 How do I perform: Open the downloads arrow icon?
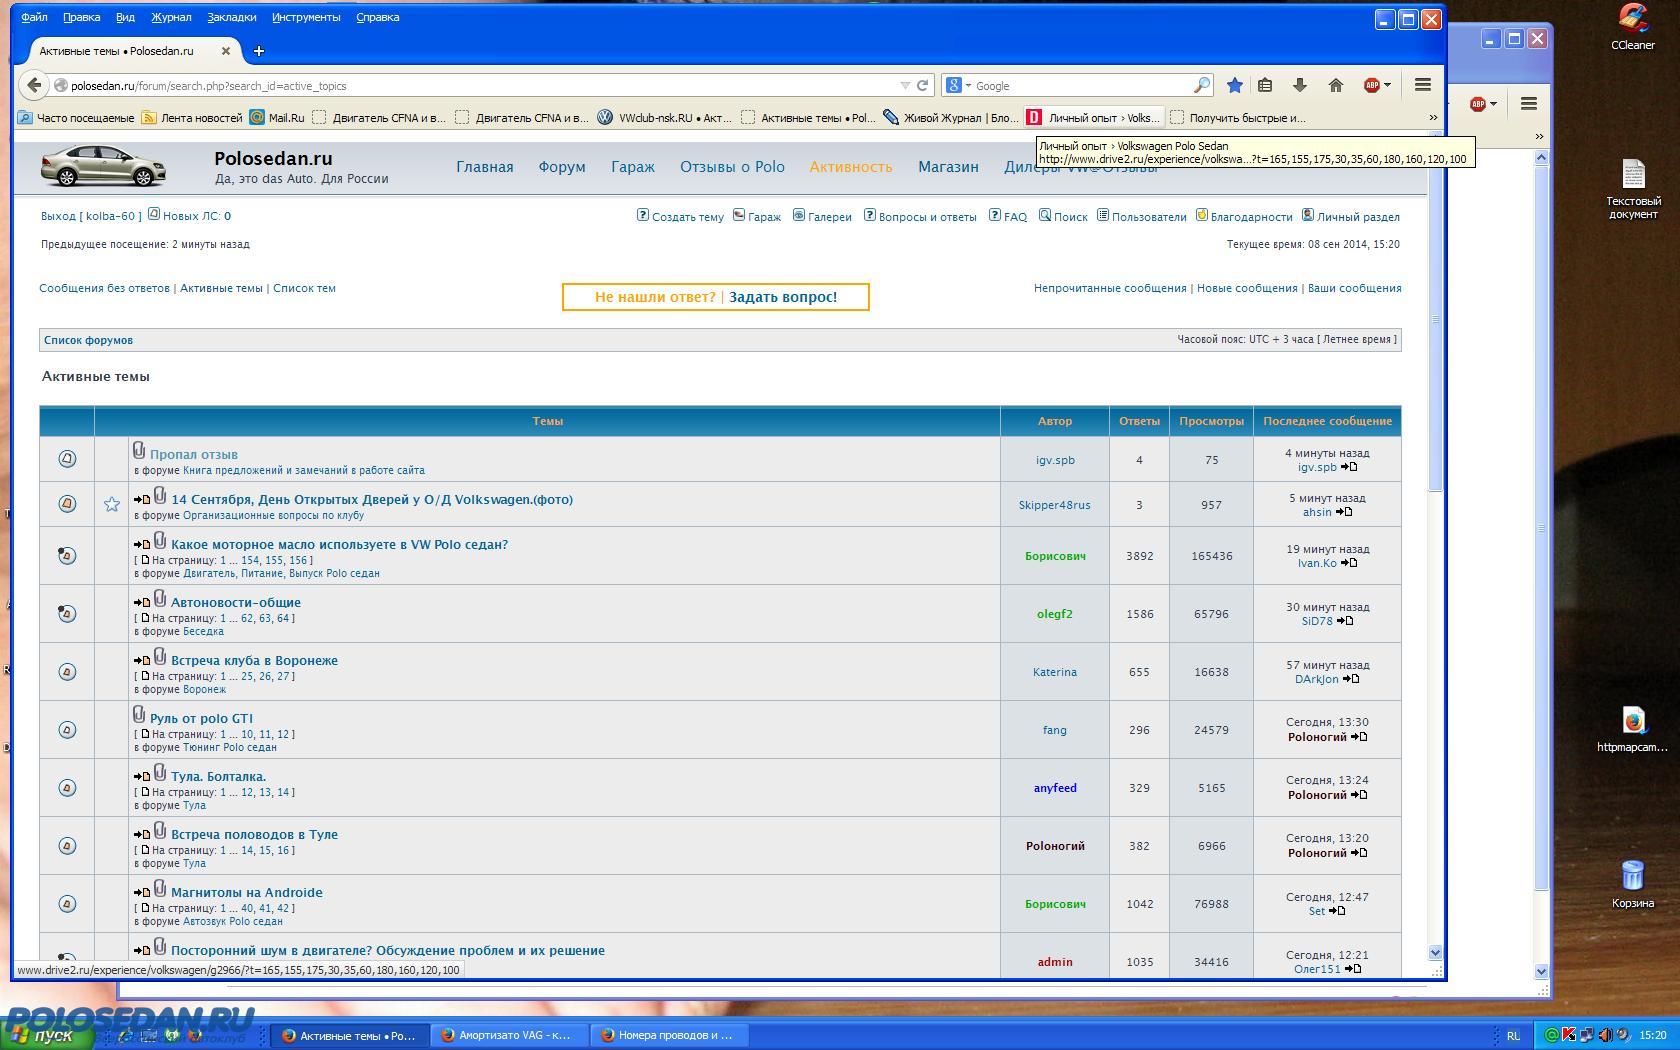click(x=1300, y=86)
